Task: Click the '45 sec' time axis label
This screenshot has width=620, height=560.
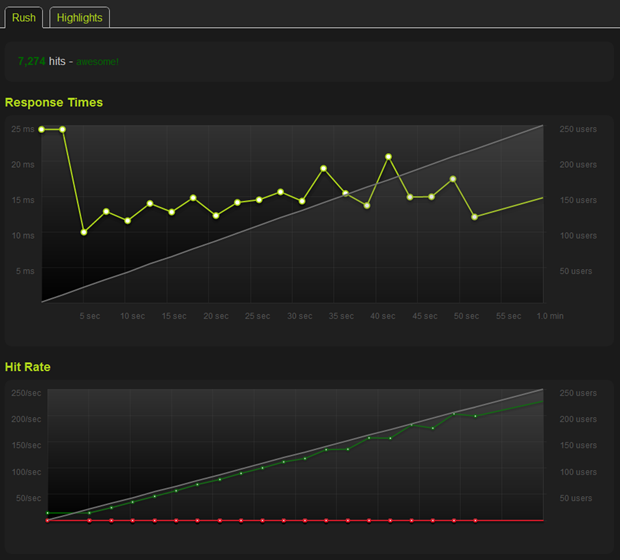Action: [x=425, y=316]
